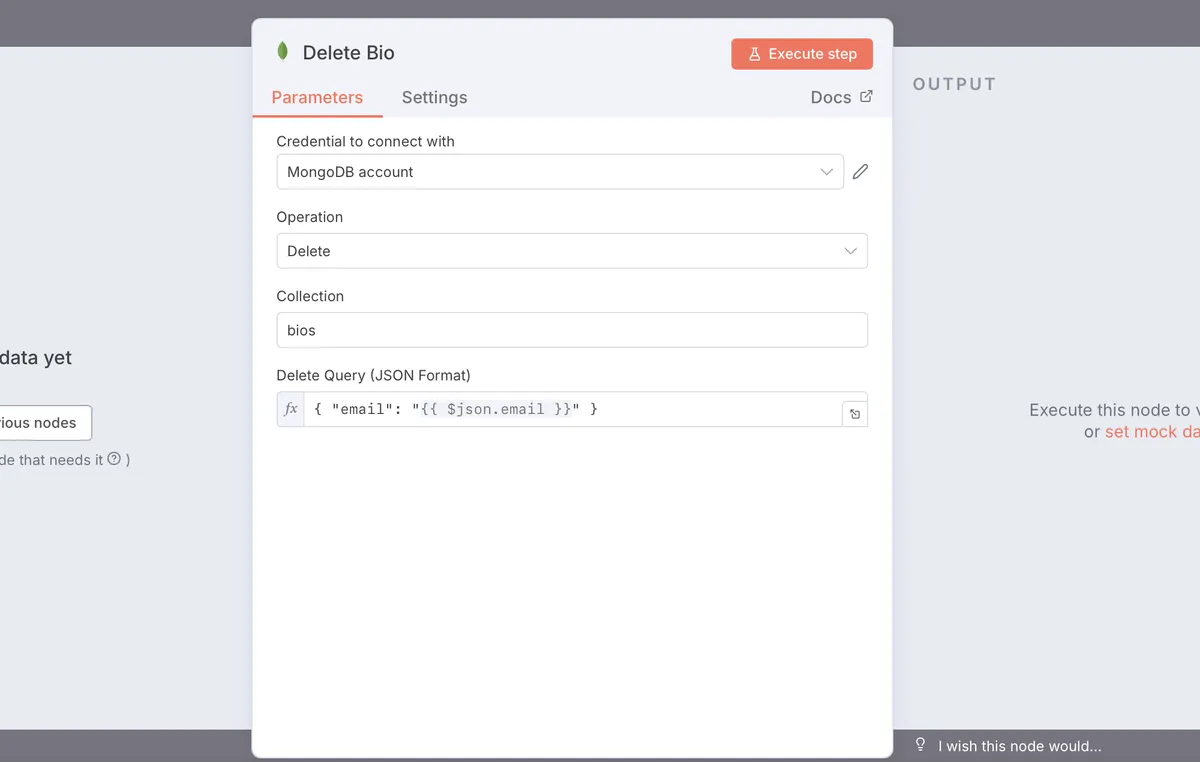Click the MongoDB leaf icon in the header
This screenshot has width=1200, height=762.
pos(283,52)
